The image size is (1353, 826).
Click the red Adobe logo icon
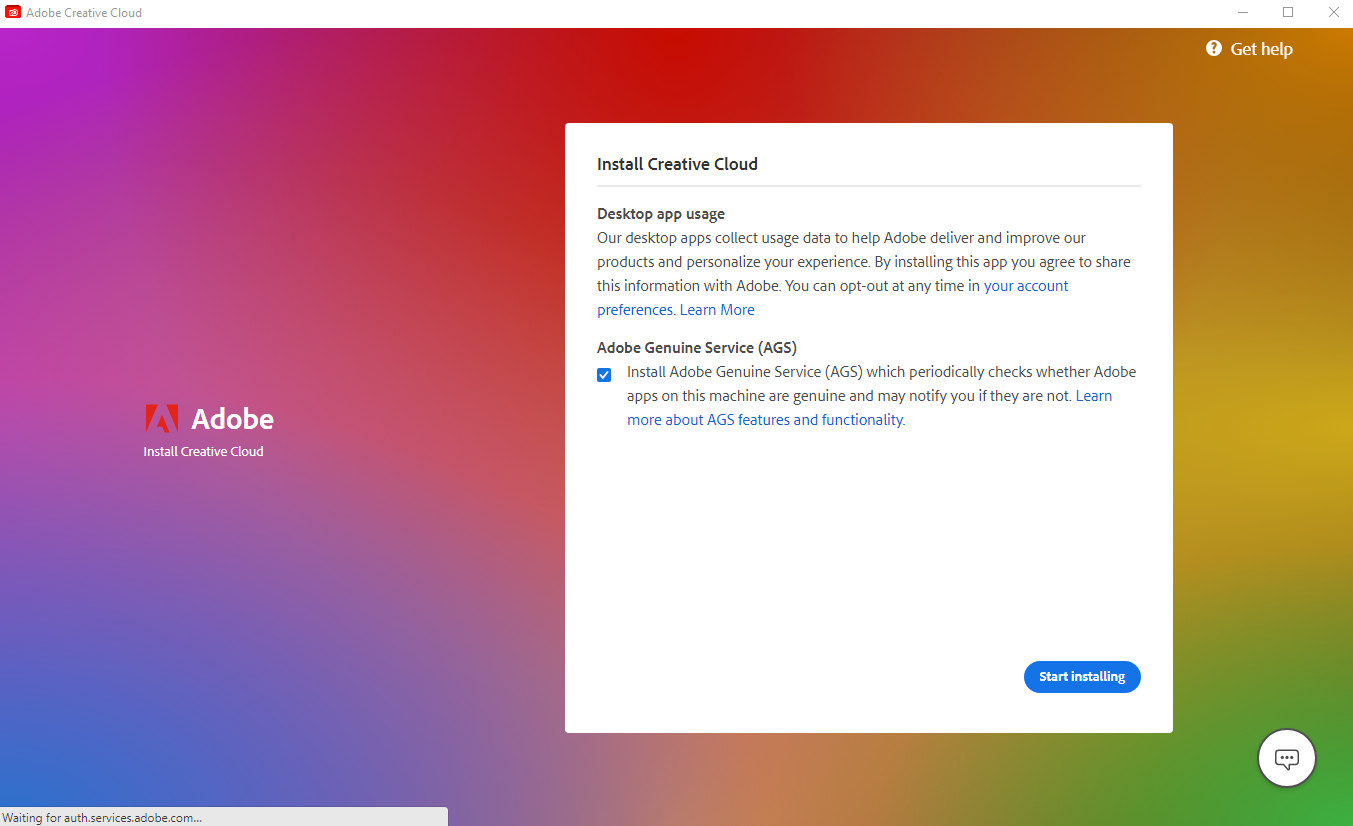161,418
